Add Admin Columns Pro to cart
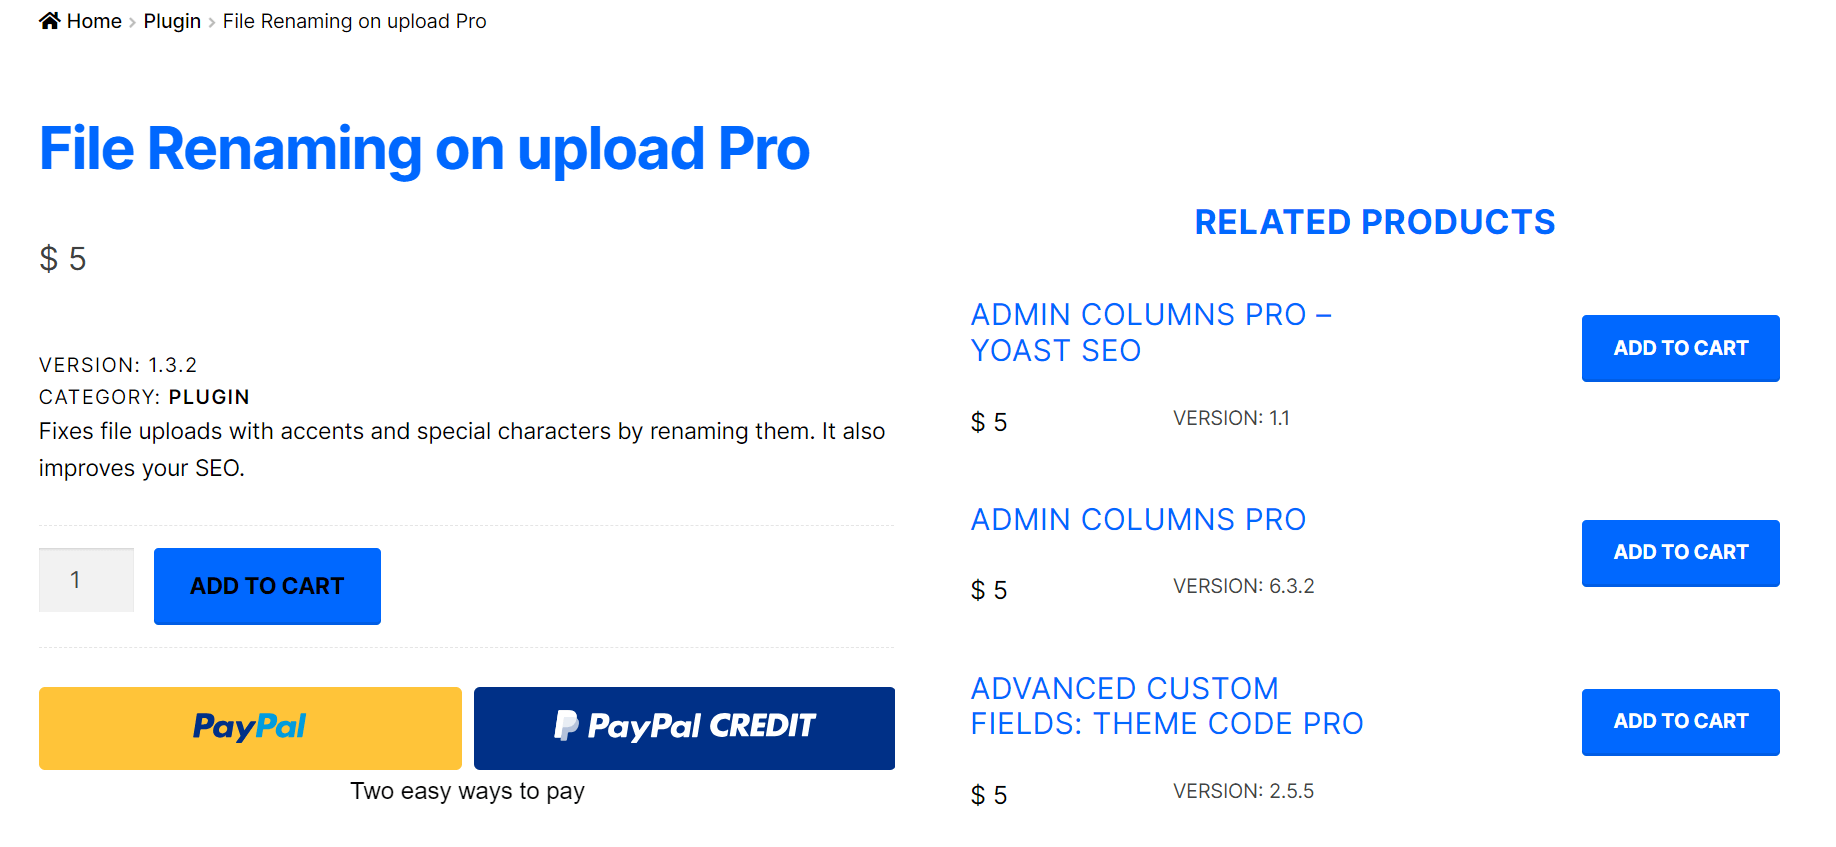The image size is (1836, 847). coord(1680,553)
